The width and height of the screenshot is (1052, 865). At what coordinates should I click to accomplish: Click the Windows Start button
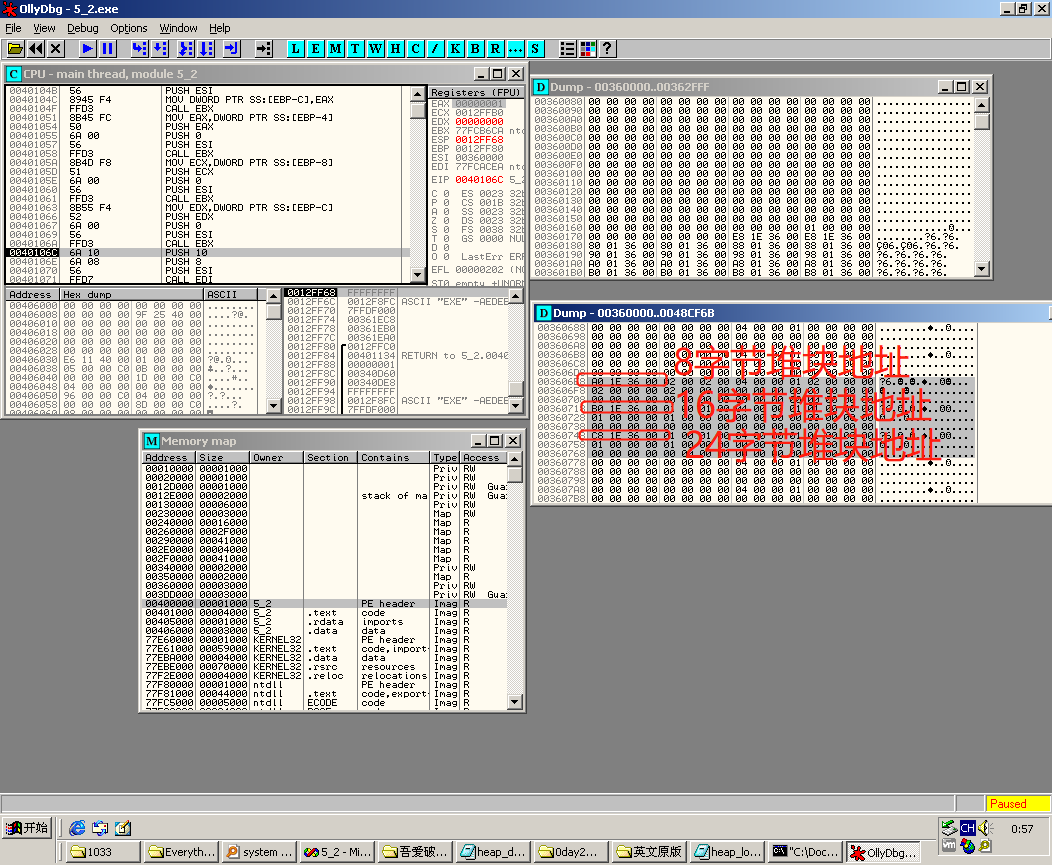tap(27, 828)
